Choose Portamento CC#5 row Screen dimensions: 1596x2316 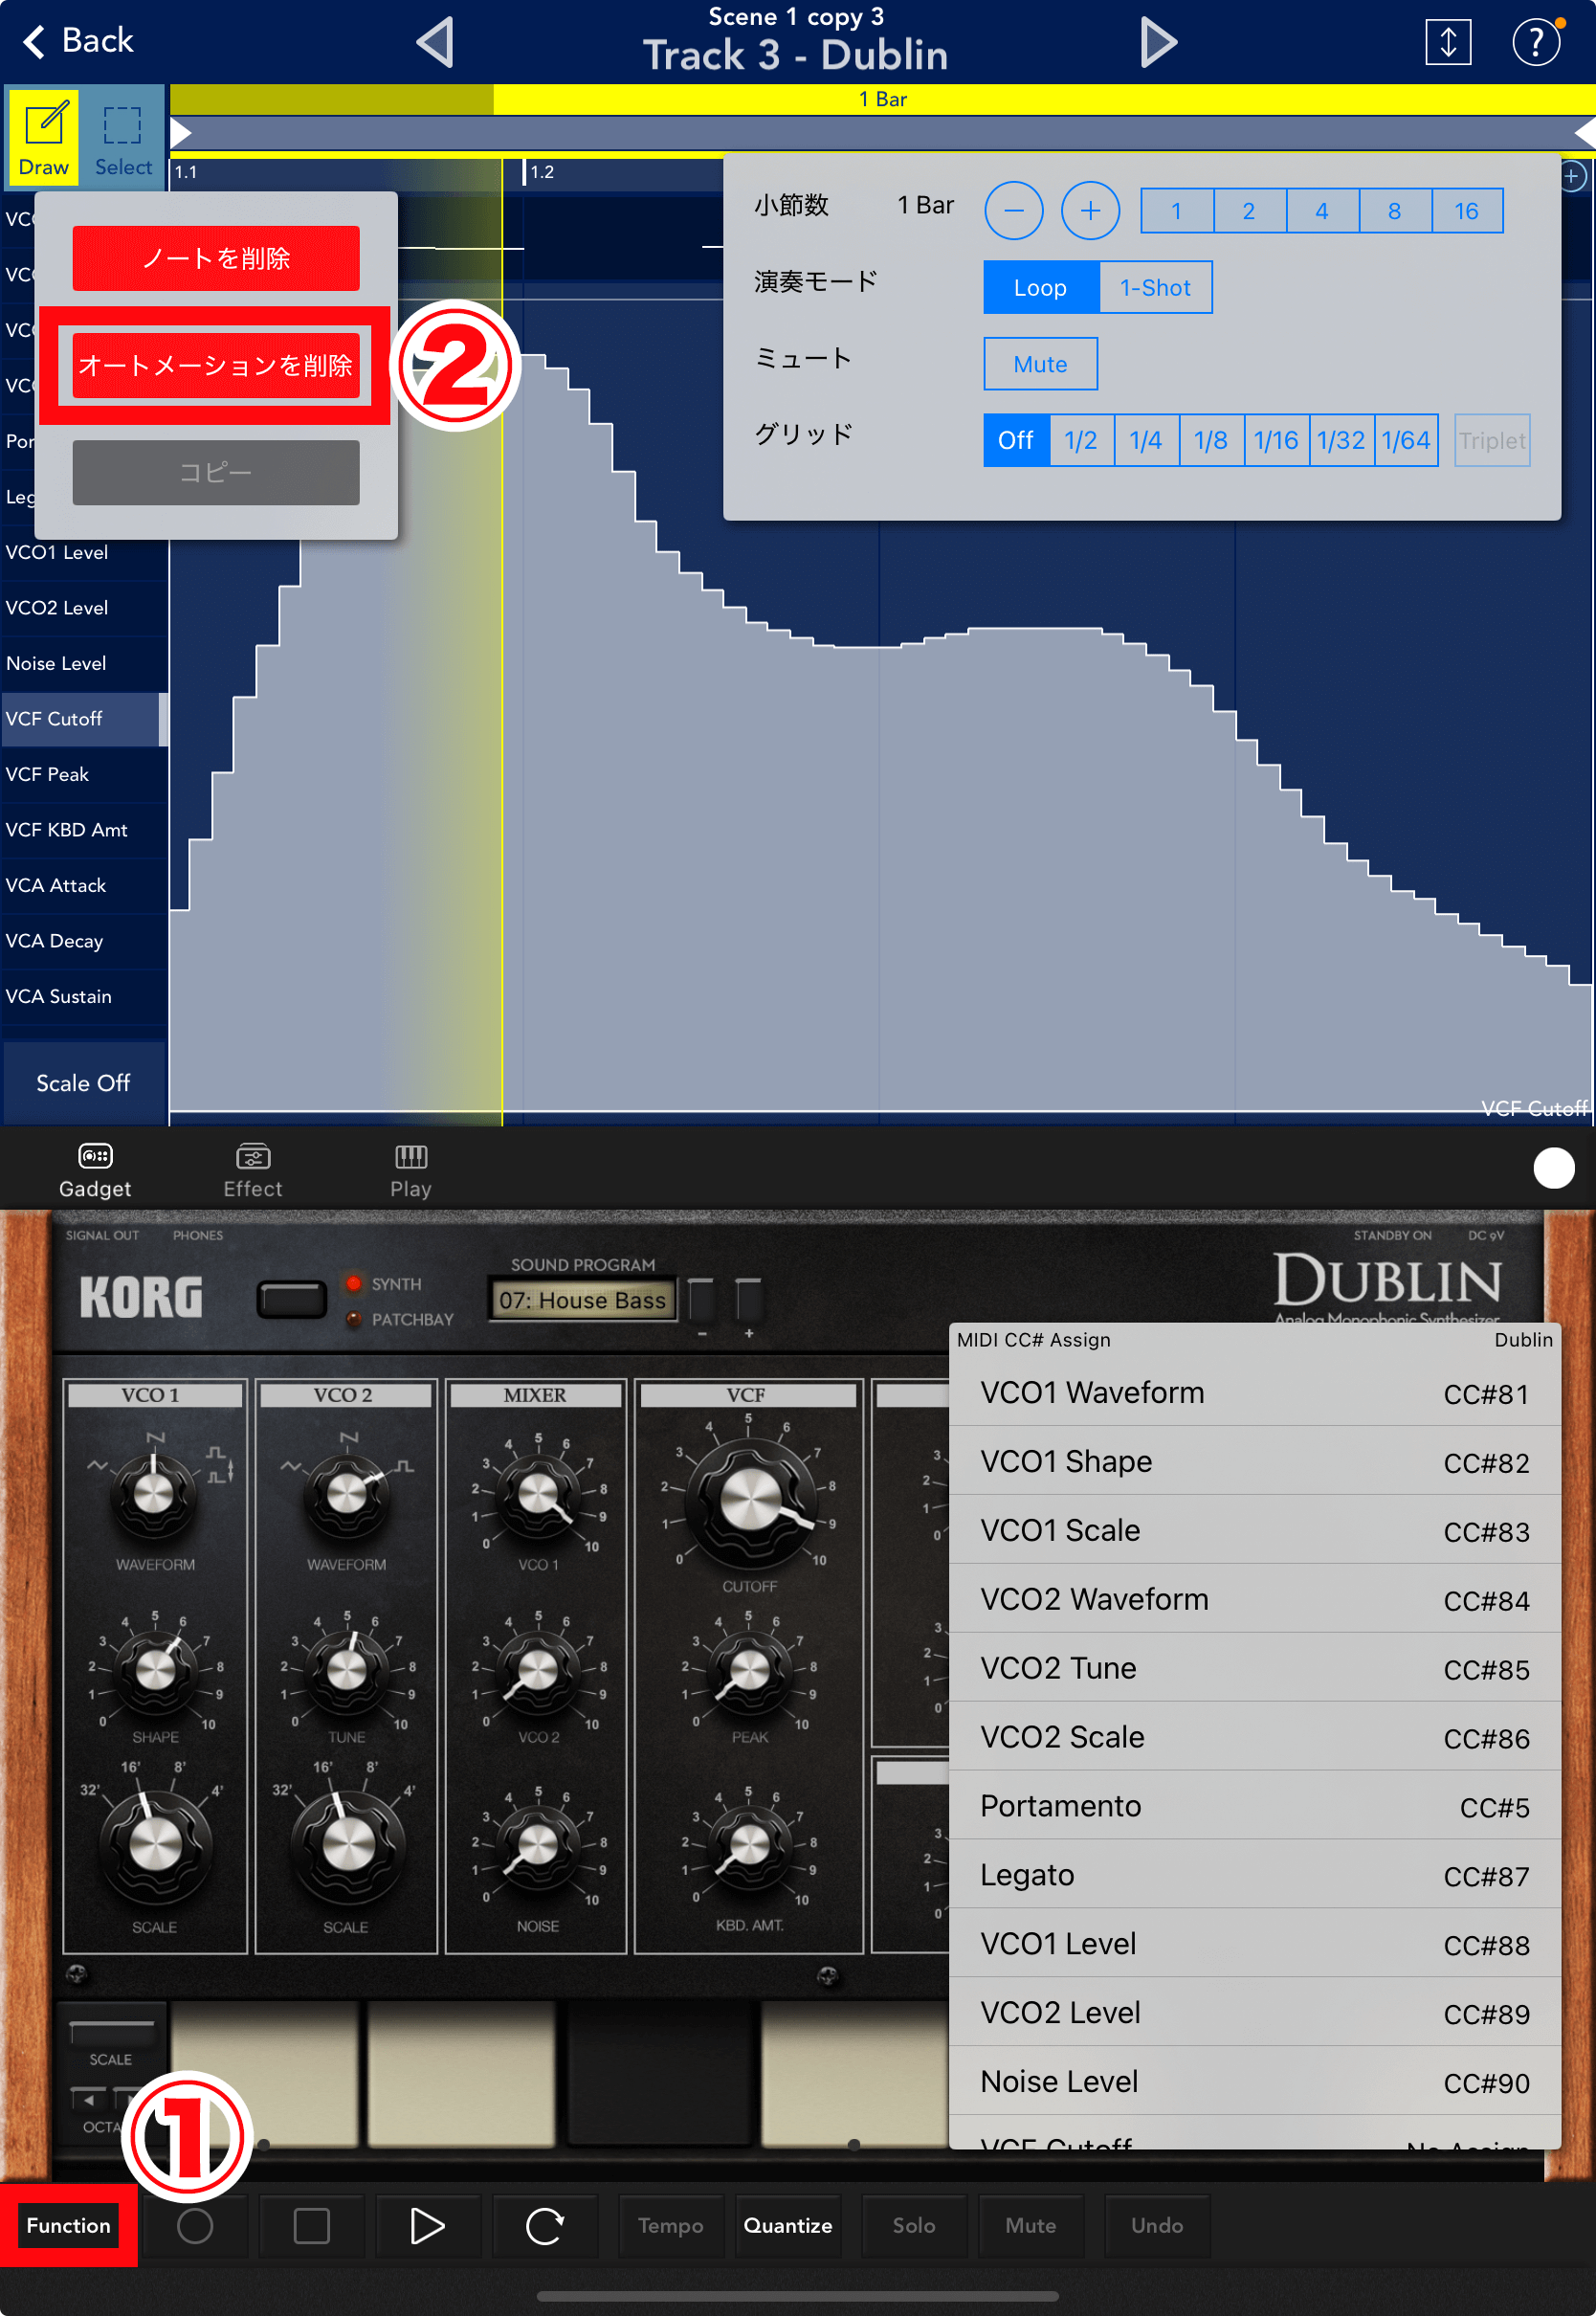[x=1254, y=1806]
